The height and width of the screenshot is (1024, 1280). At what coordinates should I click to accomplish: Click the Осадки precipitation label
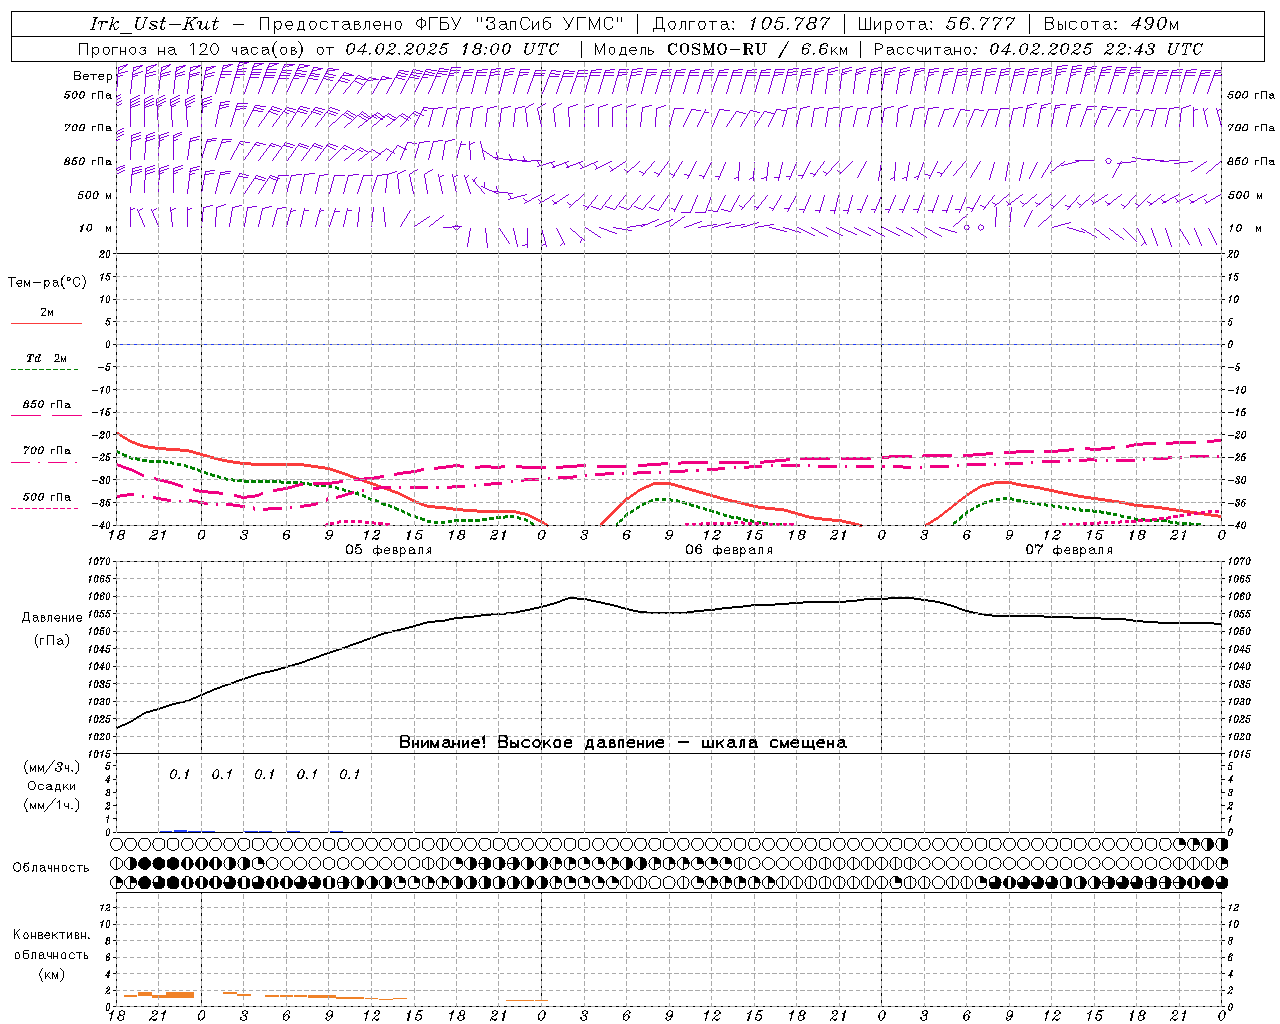pos(52,786)
